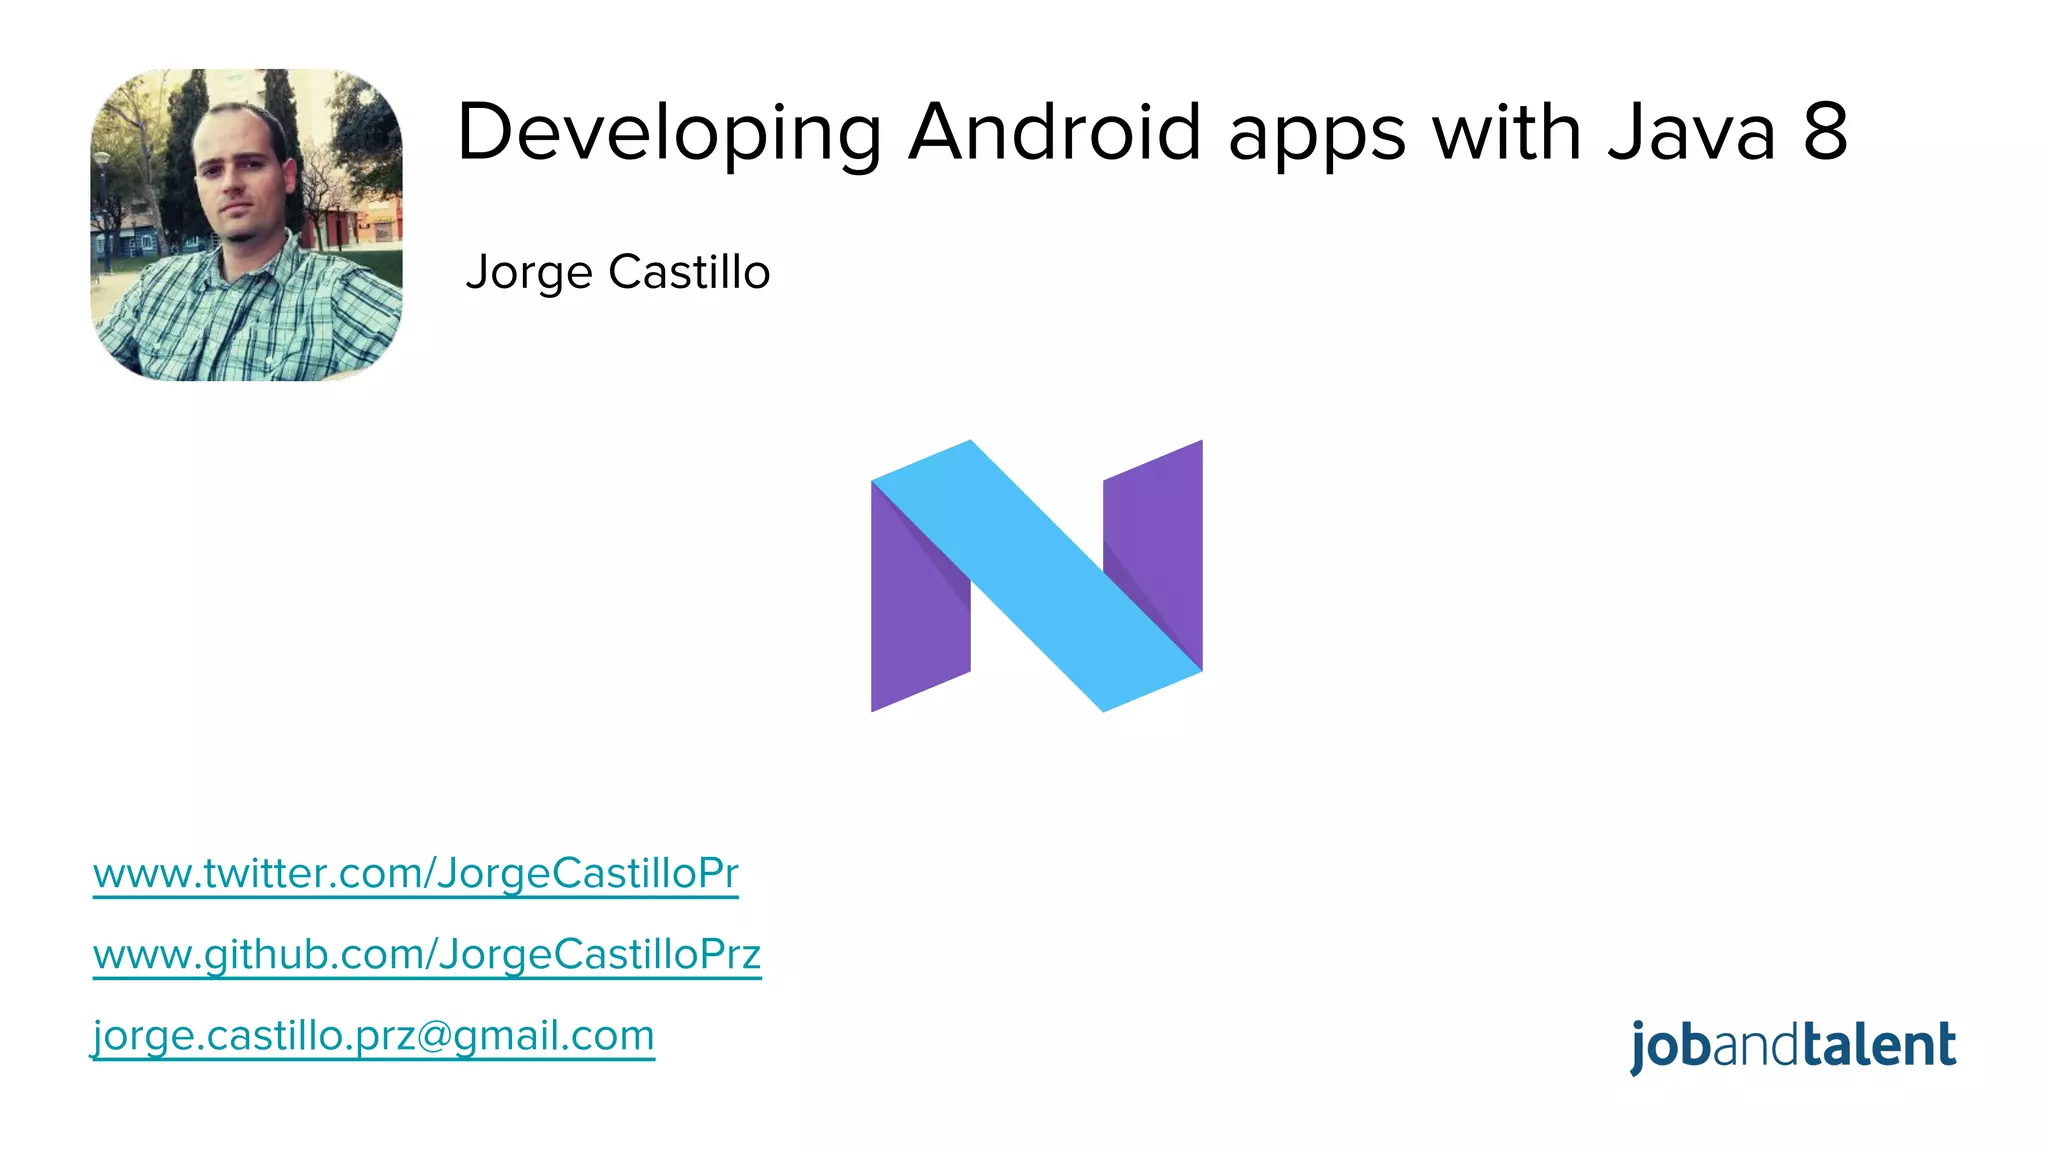Open the Twitter JorgeCastilloPr link

coord(415,873)
